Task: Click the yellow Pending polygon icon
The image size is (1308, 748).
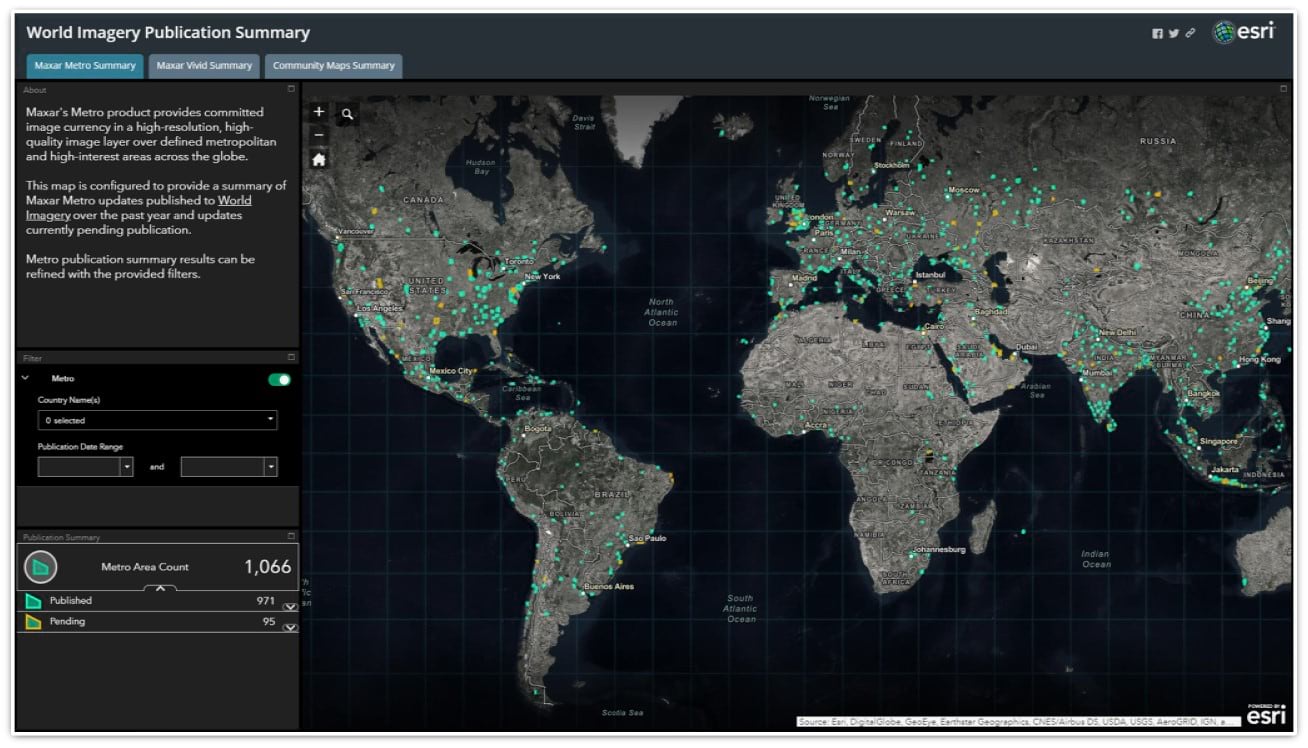Action: (33, 622)
